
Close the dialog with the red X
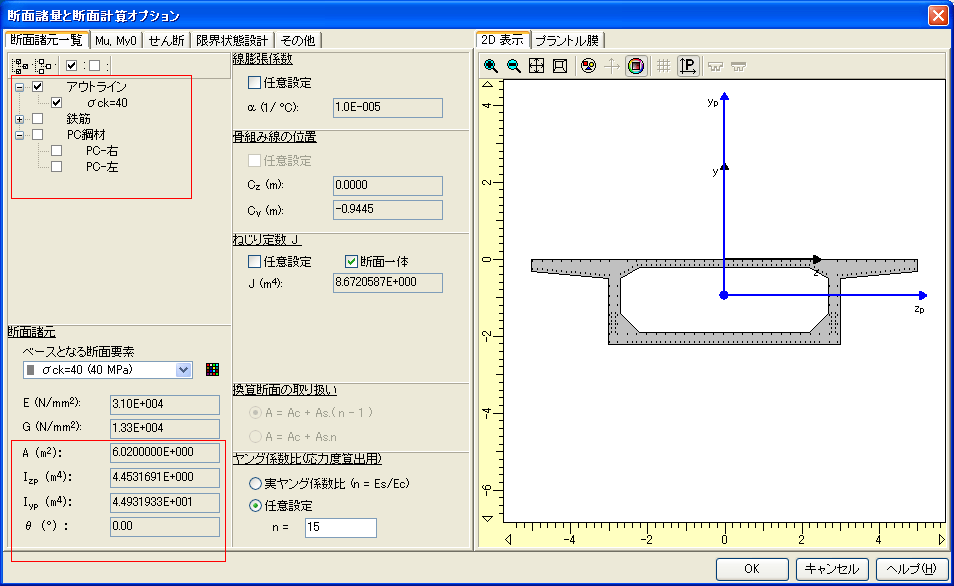coord(938,15)
